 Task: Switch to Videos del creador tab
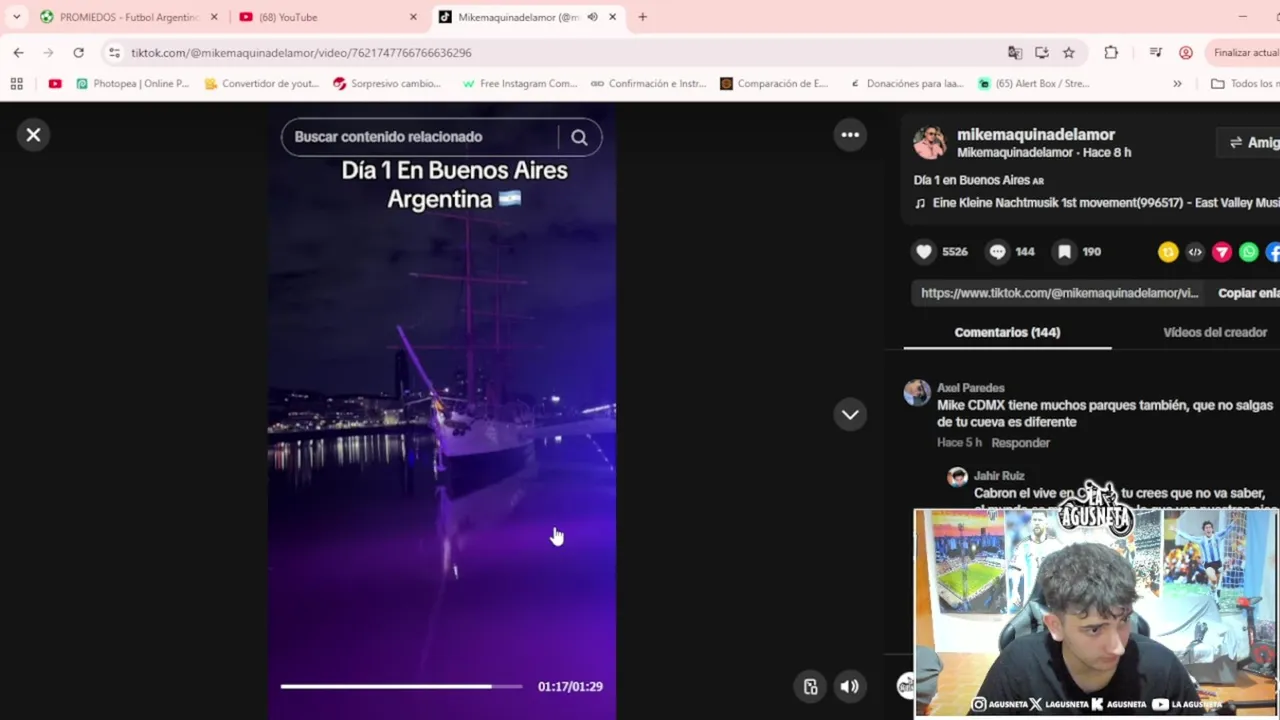tap(1214, 332)
